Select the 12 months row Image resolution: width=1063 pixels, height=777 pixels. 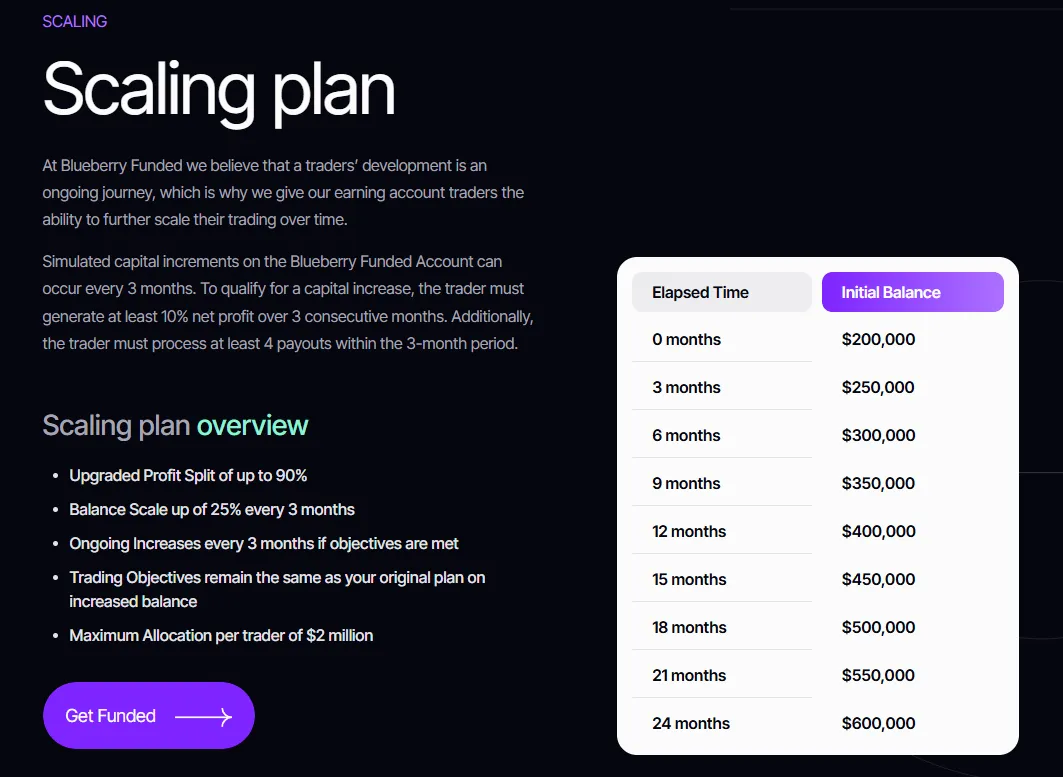click(689, 531)
